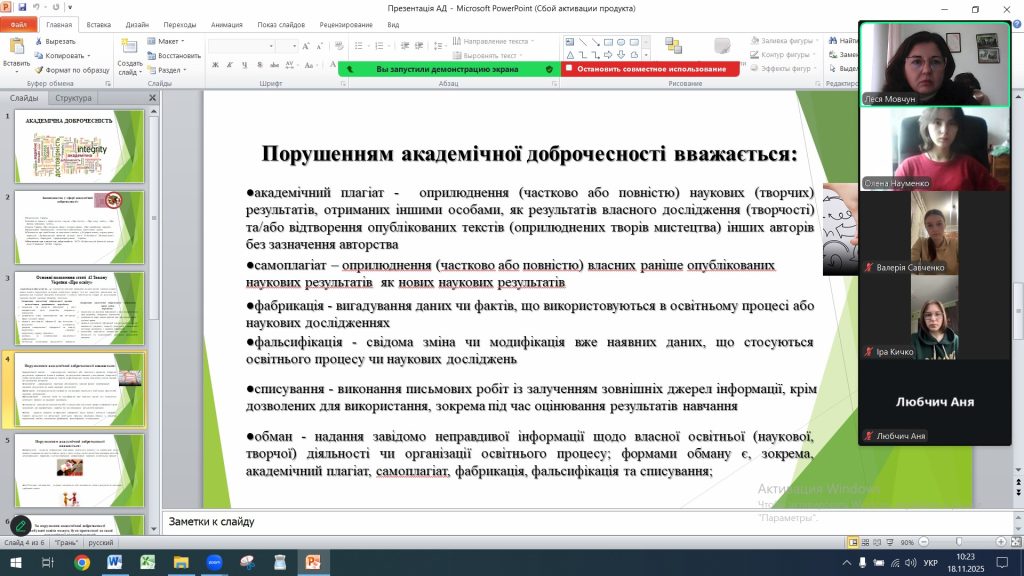Click the zoom out minus button
Image resolution: width=1024 pixels, height=576 pixels.
(x=923, y=542)
